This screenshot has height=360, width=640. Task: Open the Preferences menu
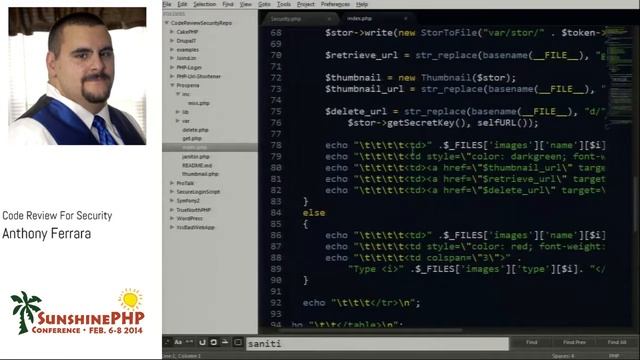335,4
